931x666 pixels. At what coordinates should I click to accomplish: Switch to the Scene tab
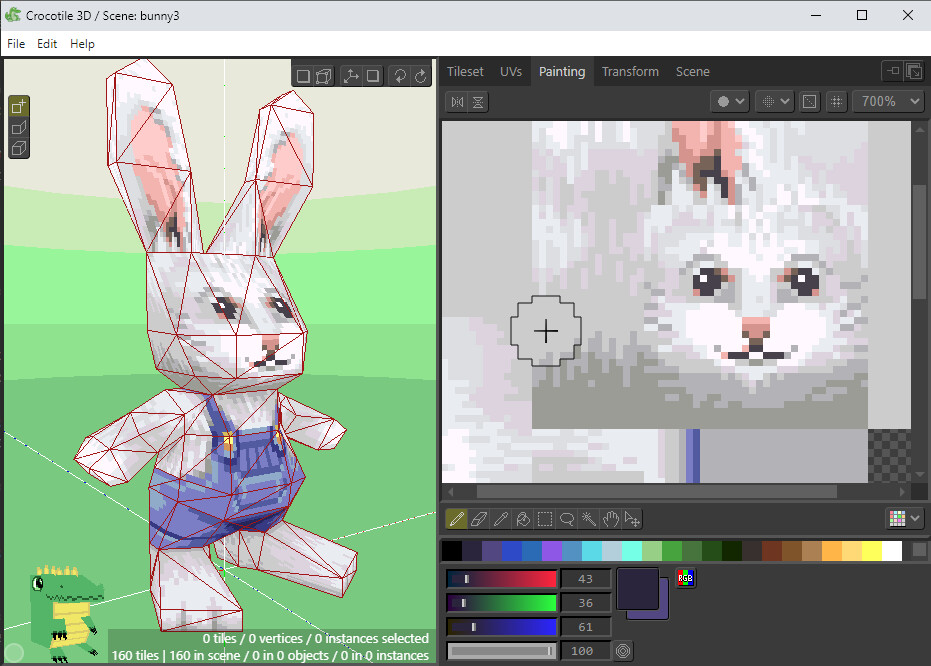pos(693,71)
